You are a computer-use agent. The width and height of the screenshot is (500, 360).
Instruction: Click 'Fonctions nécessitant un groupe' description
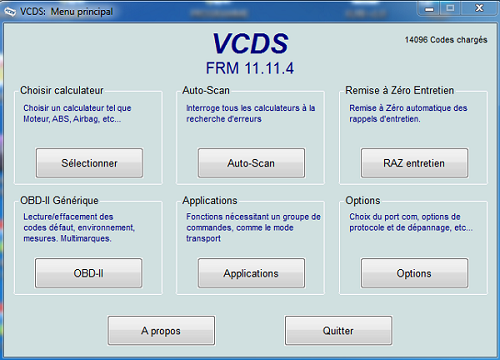click(x=253, y=227)
